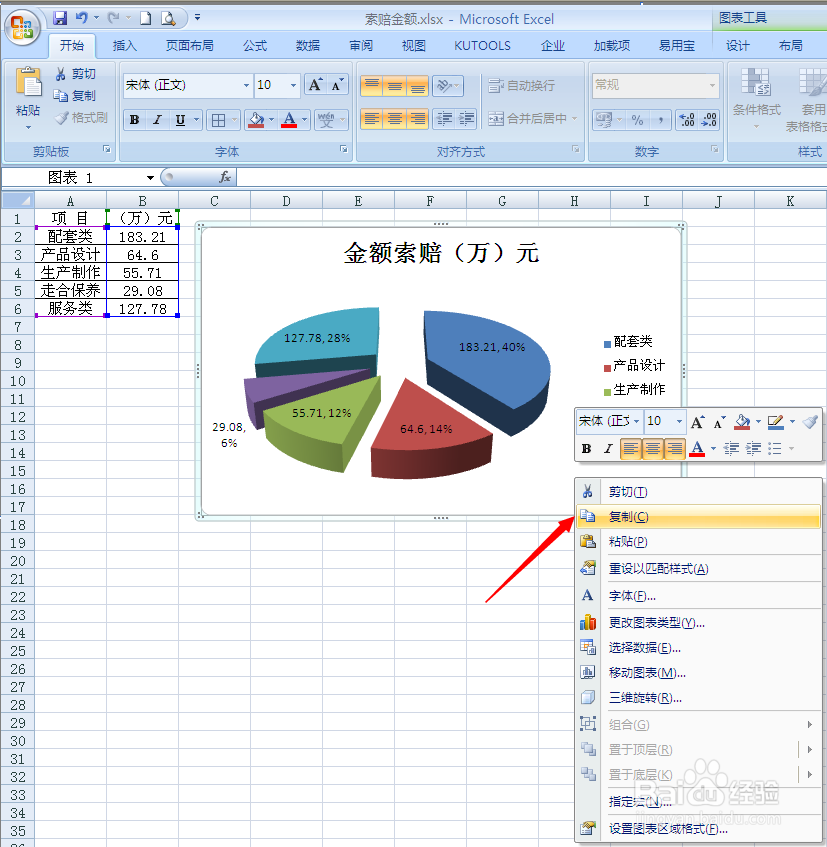827x847 pixels.
Task: Click the Save icon on Quick Access Toolbar
Action: [60, 18]
